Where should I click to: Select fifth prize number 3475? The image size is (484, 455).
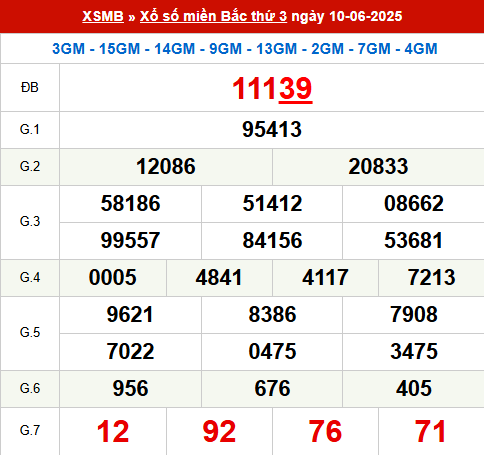coord(414,351)
